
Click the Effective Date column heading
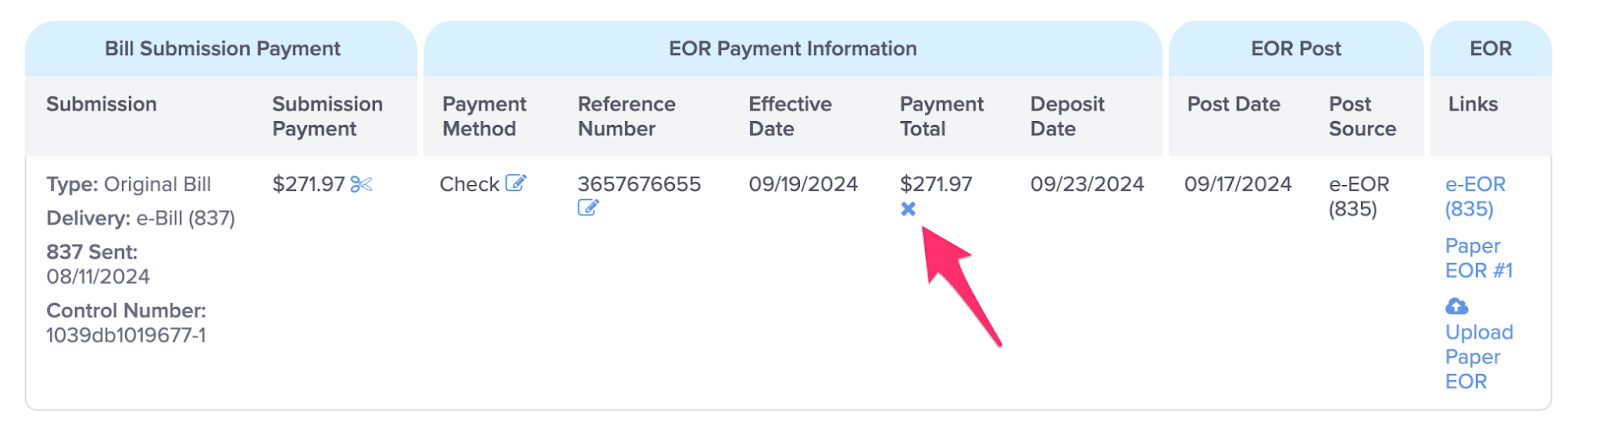coord(790,116)
